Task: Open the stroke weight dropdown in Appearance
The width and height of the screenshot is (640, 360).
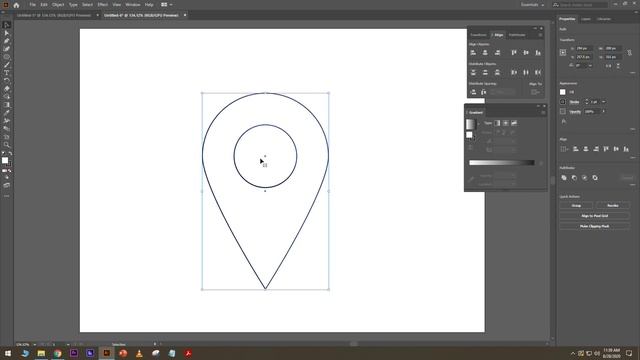Action: (x=604, y=102)
